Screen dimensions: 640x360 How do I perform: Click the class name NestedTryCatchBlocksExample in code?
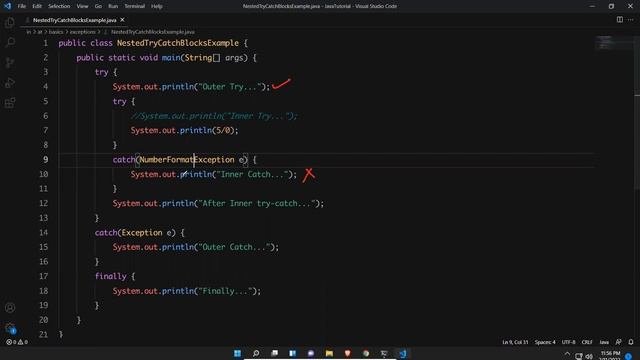click(178, 43)
